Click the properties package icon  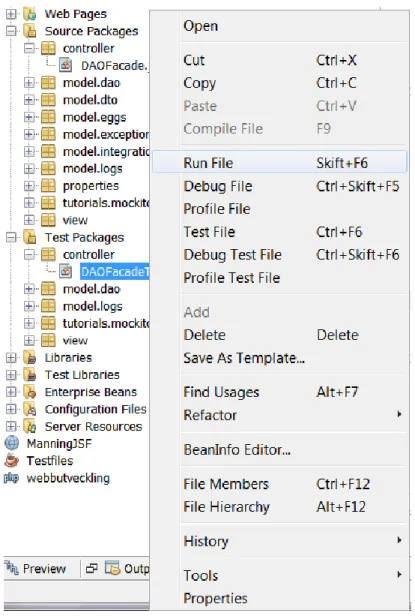(48, 186)
